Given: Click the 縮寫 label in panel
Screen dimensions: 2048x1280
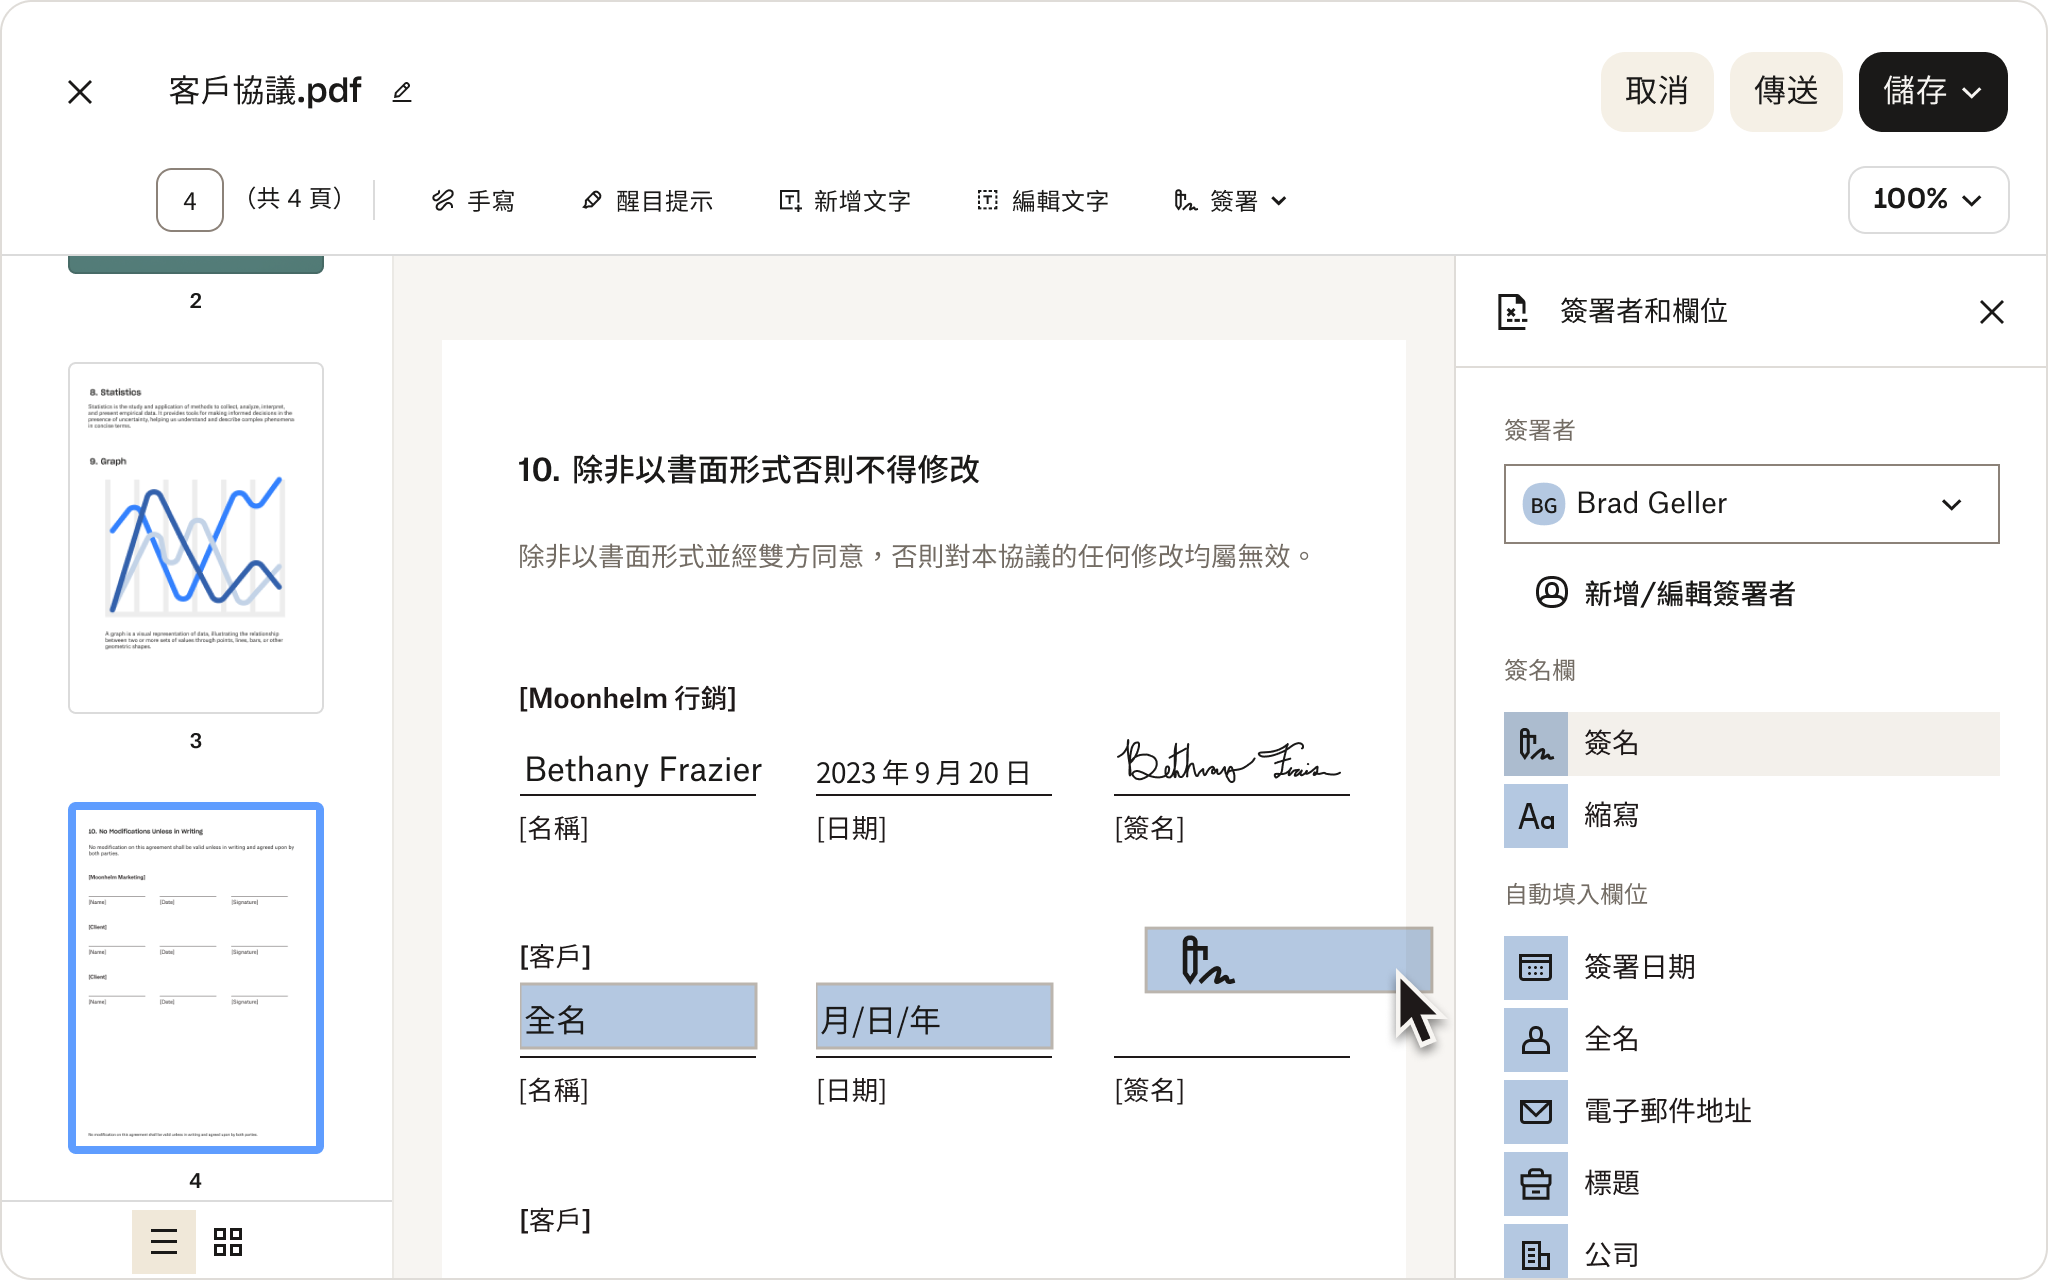Looking at the screenshot, I should (x=1611, y=815).
